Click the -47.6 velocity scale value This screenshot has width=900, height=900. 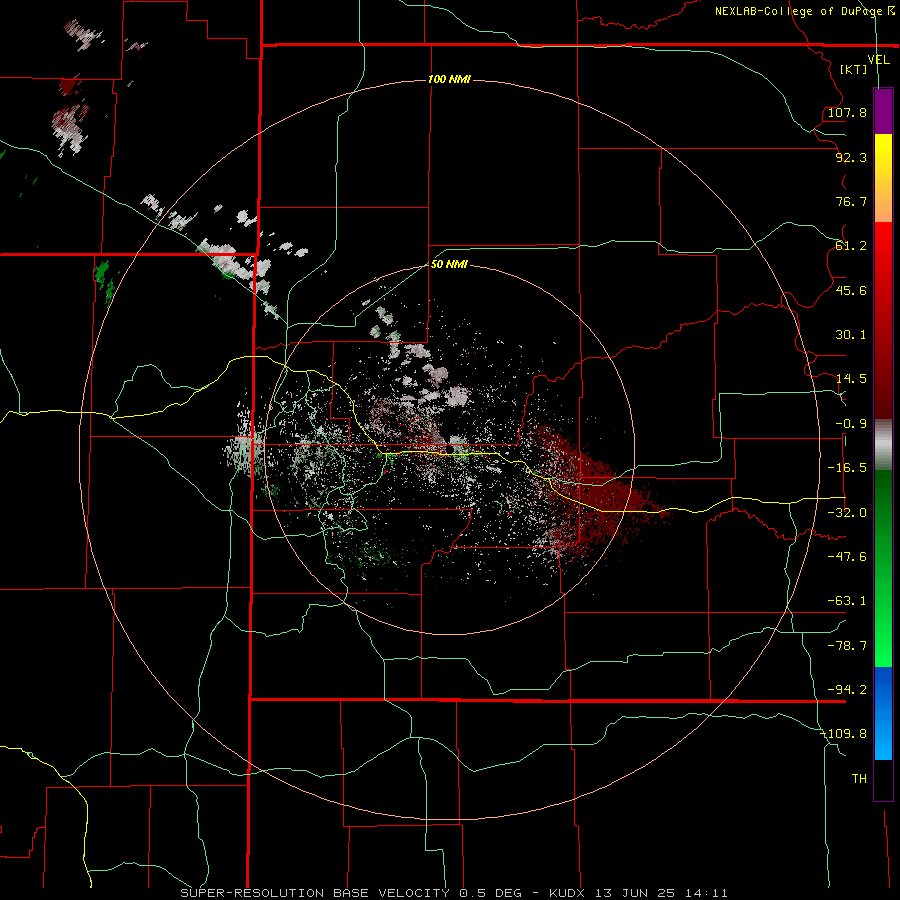(x=847, y=557)
